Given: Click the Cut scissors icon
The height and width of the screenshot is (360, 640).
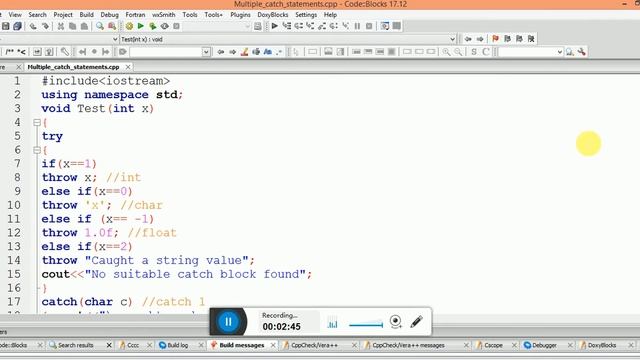Looking at the screenshot, I should pos(60,26).
